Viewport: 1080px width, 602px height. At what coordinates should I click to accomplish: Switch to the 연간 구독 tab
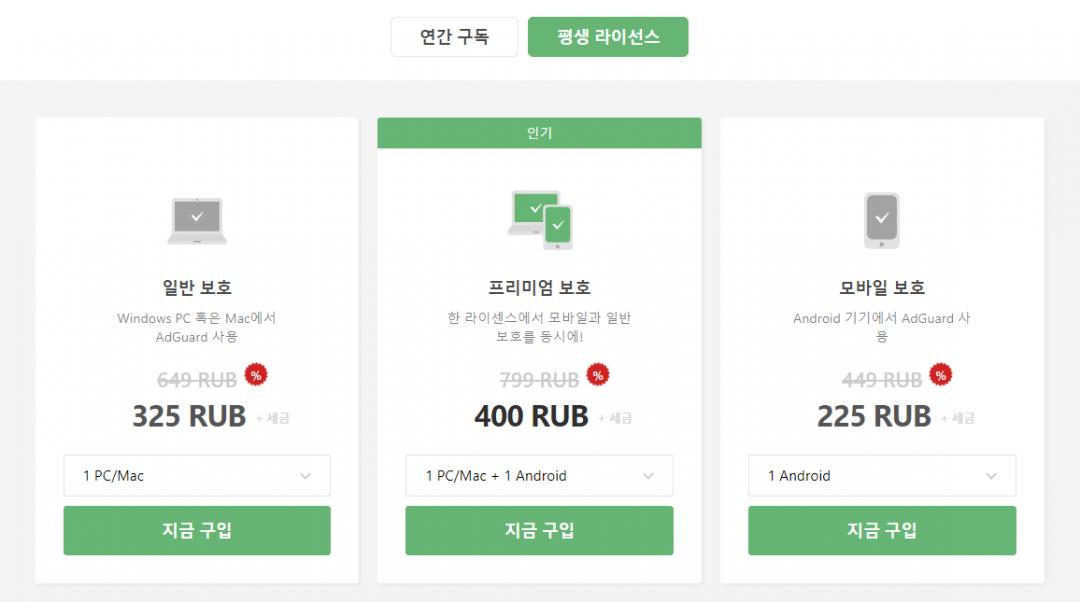[454, 37]
